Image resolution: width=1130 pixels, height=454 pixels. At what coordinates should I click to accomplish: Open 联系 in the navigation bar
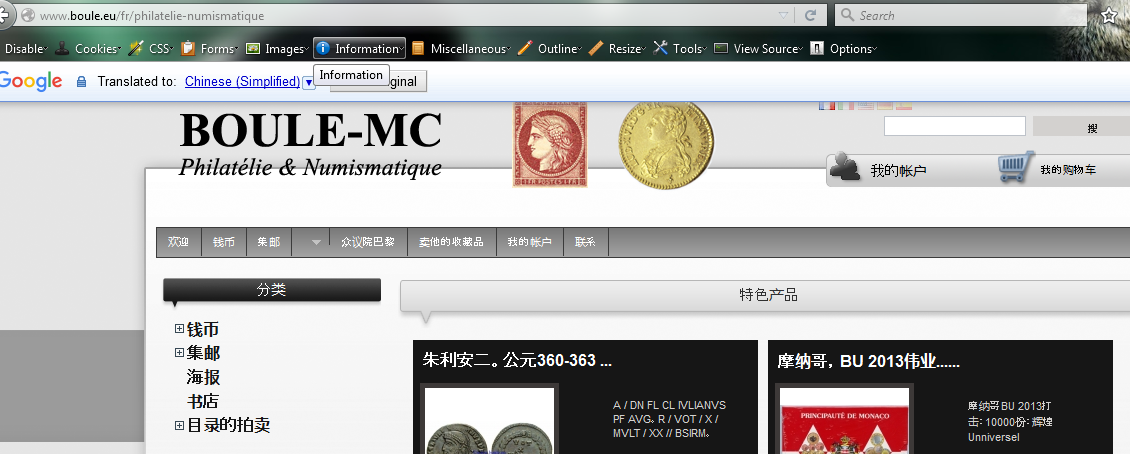pos(585,242)
